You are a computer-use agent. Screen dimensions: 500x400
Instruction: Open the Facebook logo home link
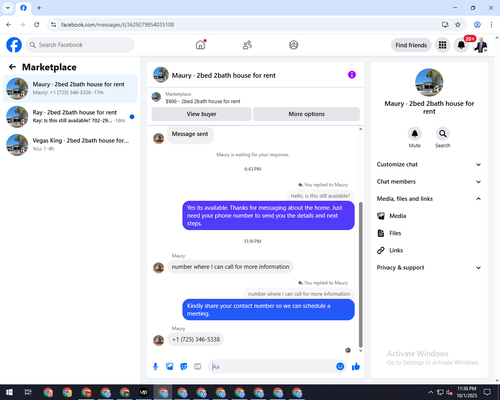point(14,45)
